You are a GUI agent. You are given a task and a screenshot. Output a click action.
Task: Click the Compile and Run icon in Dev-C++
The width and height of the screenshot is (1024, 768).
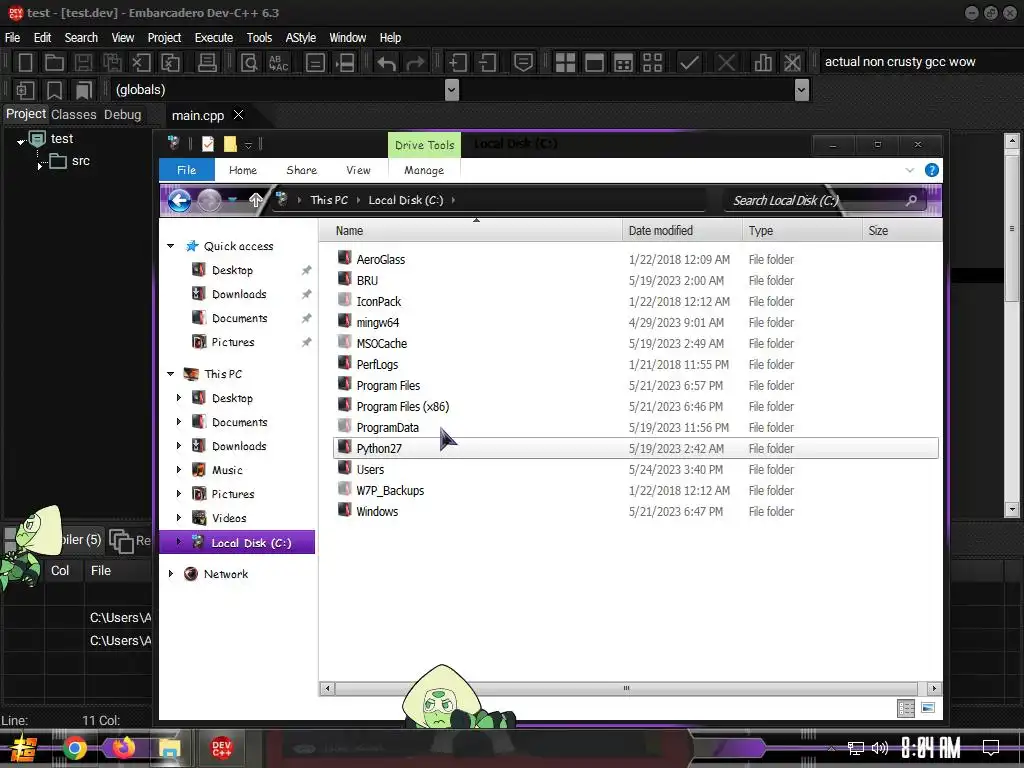(x=624, y=63)
